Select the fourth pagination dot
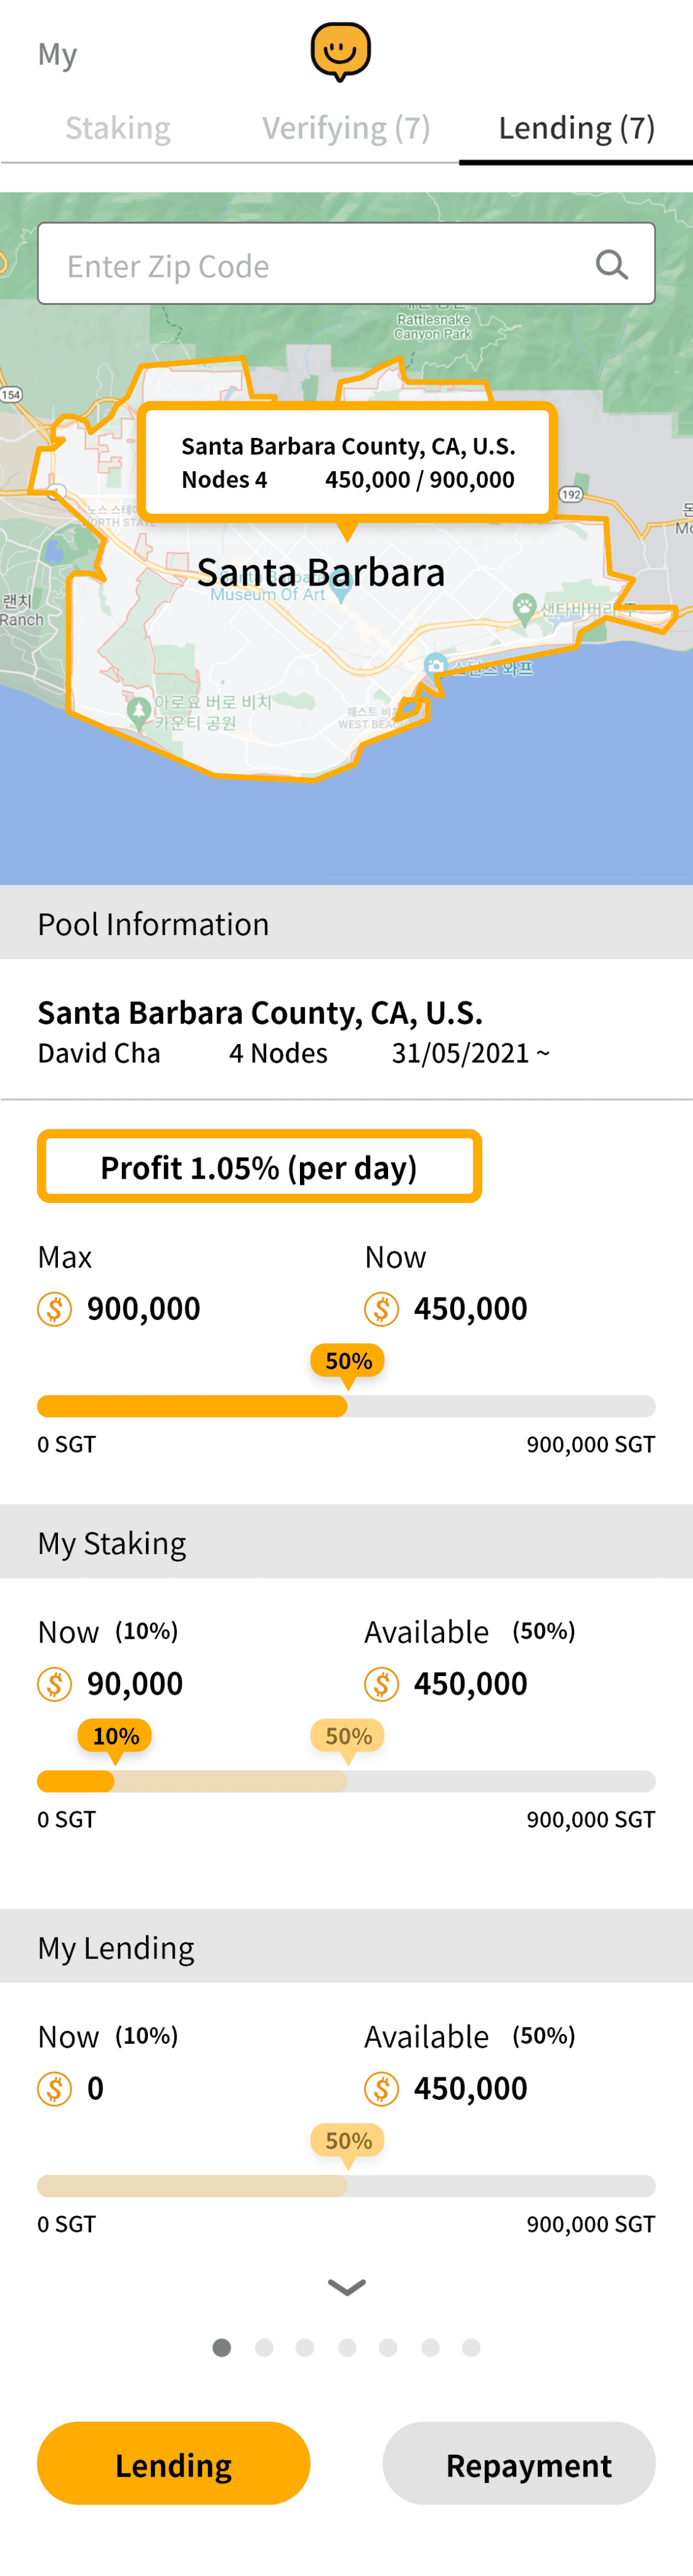Image resolution: width=693 pixels, height=2576 pixels. pos(347,2347)
